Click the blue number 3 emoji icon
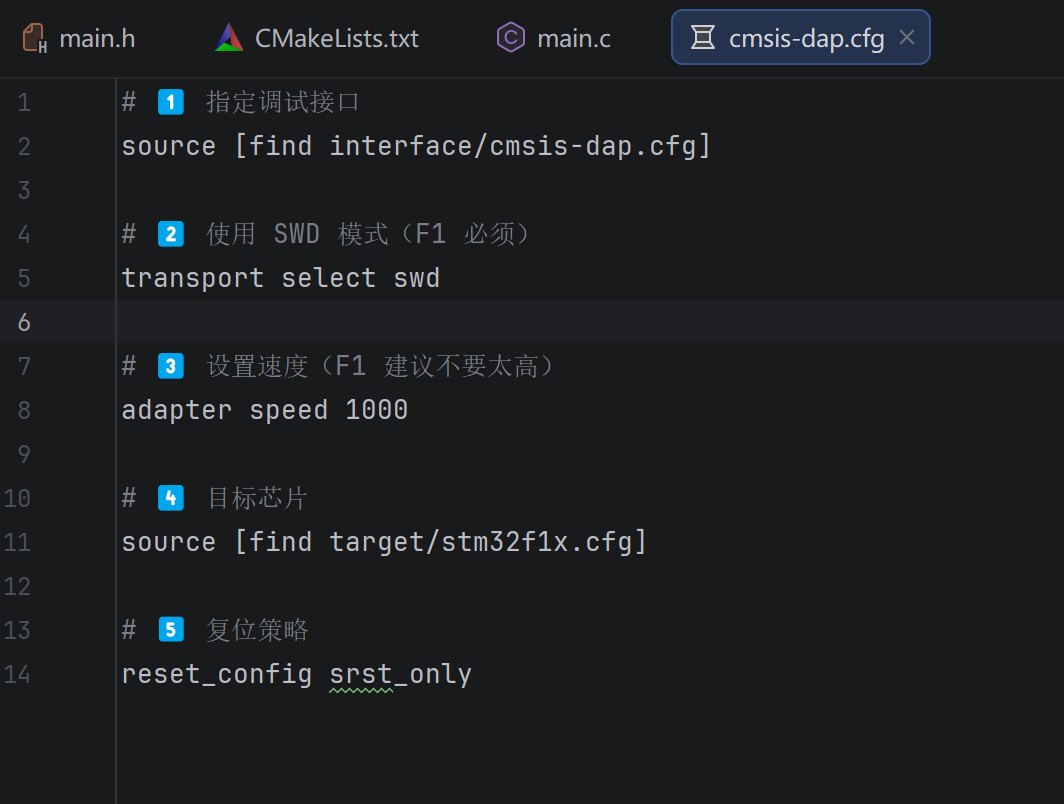1064x804 pixels. tap(170, 366)
